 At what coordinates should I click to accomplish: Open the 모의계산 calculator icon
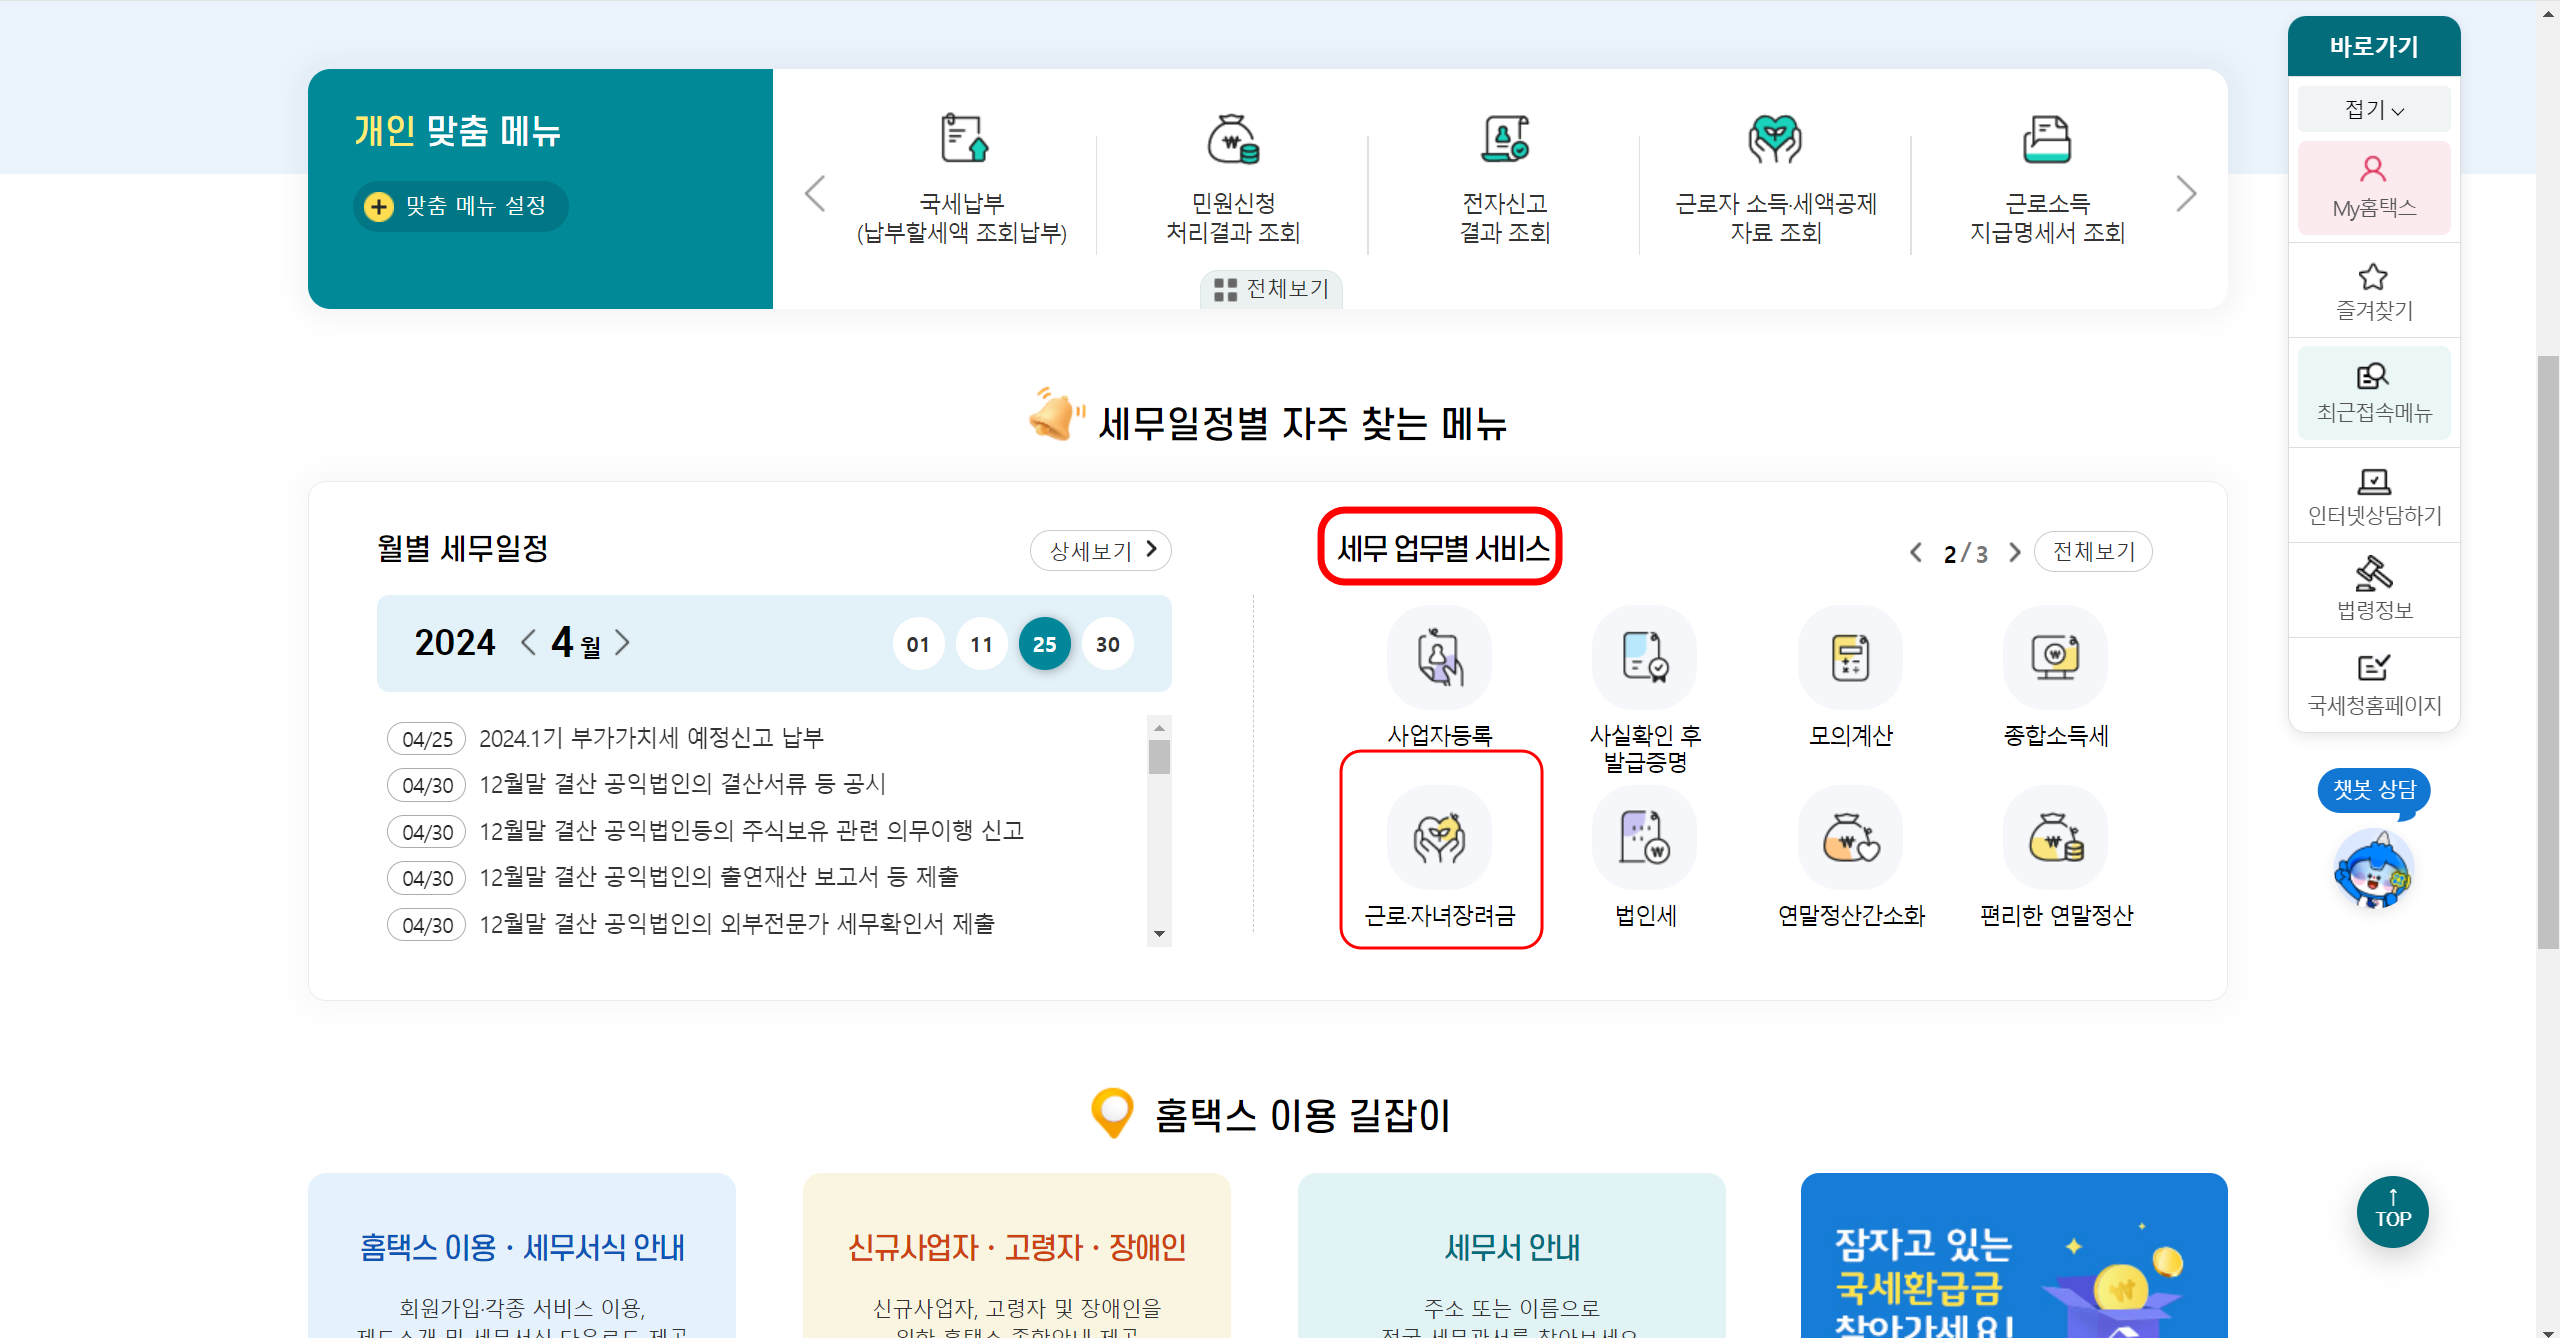(x=1850, y=658)
